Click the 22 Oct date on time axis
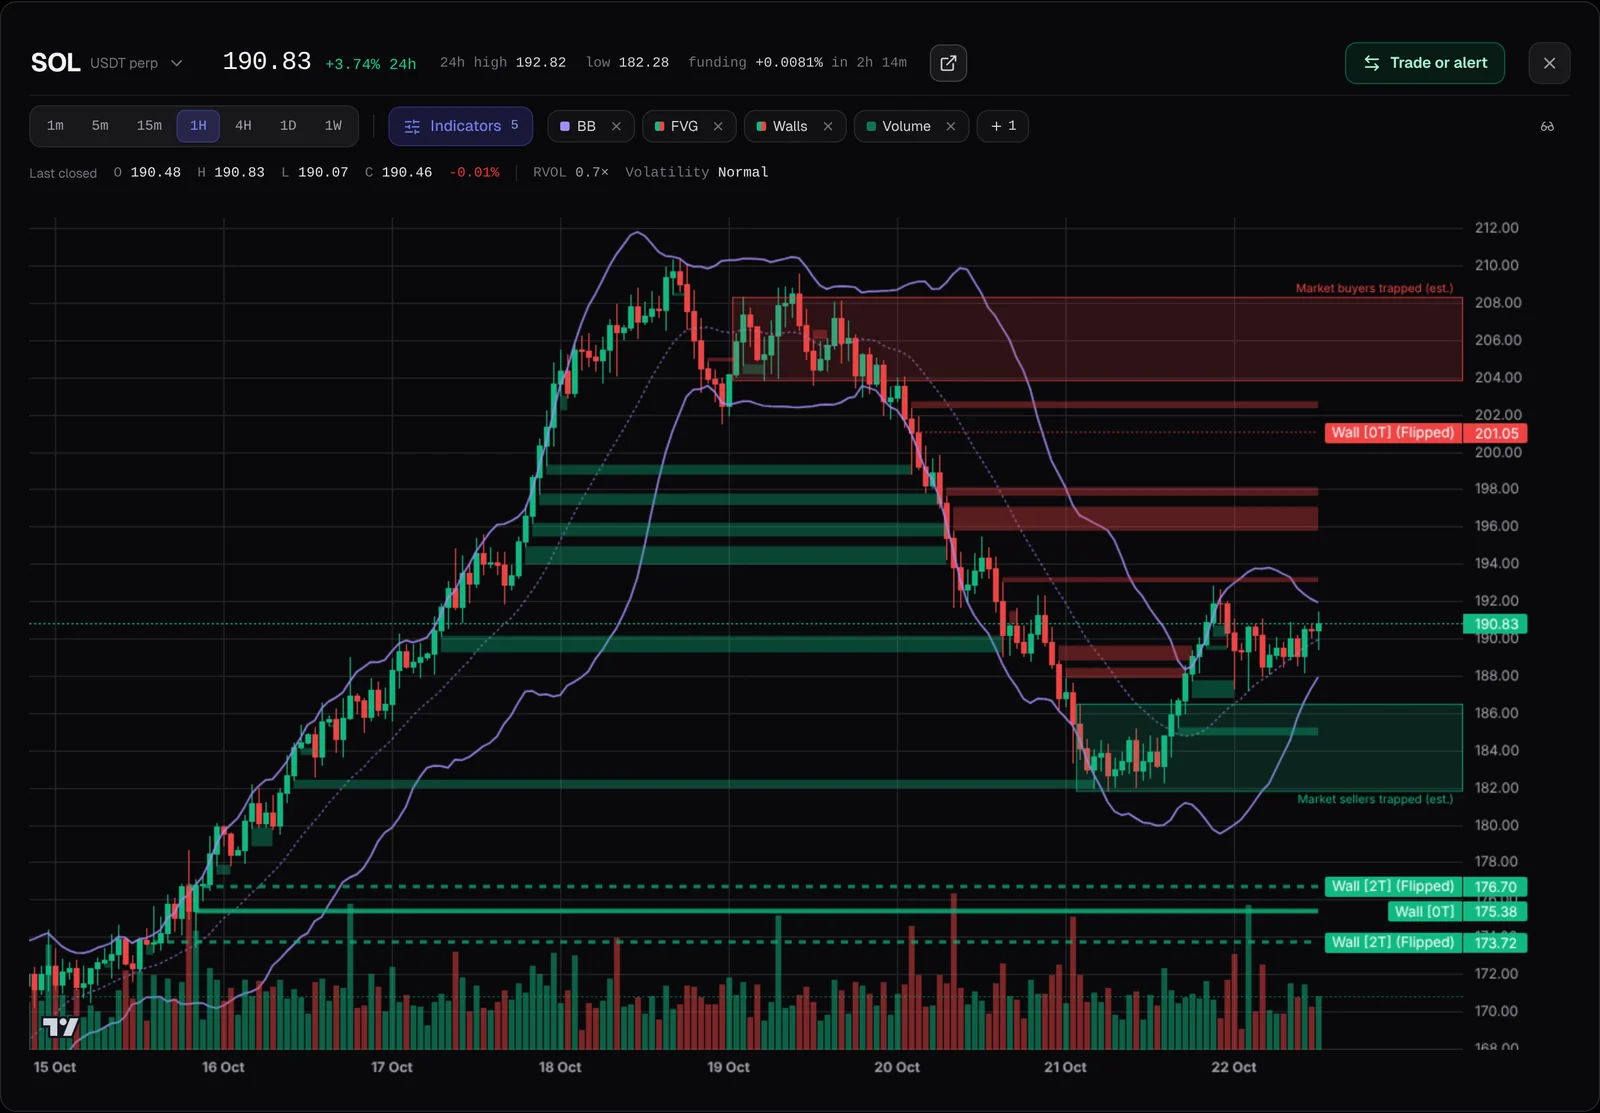This screenshot has width=1600, height=1113. [1234, 1067]
